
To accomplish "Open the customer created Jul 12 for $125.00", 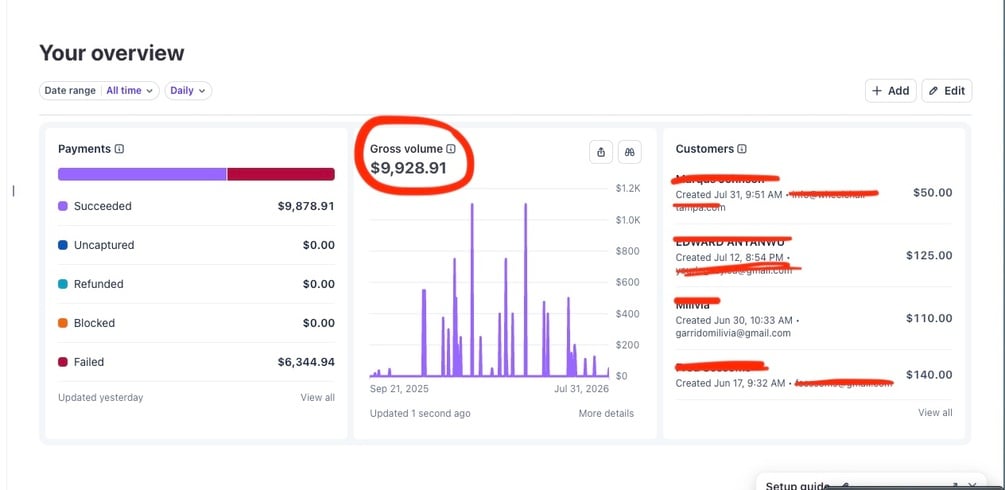I will [x=813, y=255].
